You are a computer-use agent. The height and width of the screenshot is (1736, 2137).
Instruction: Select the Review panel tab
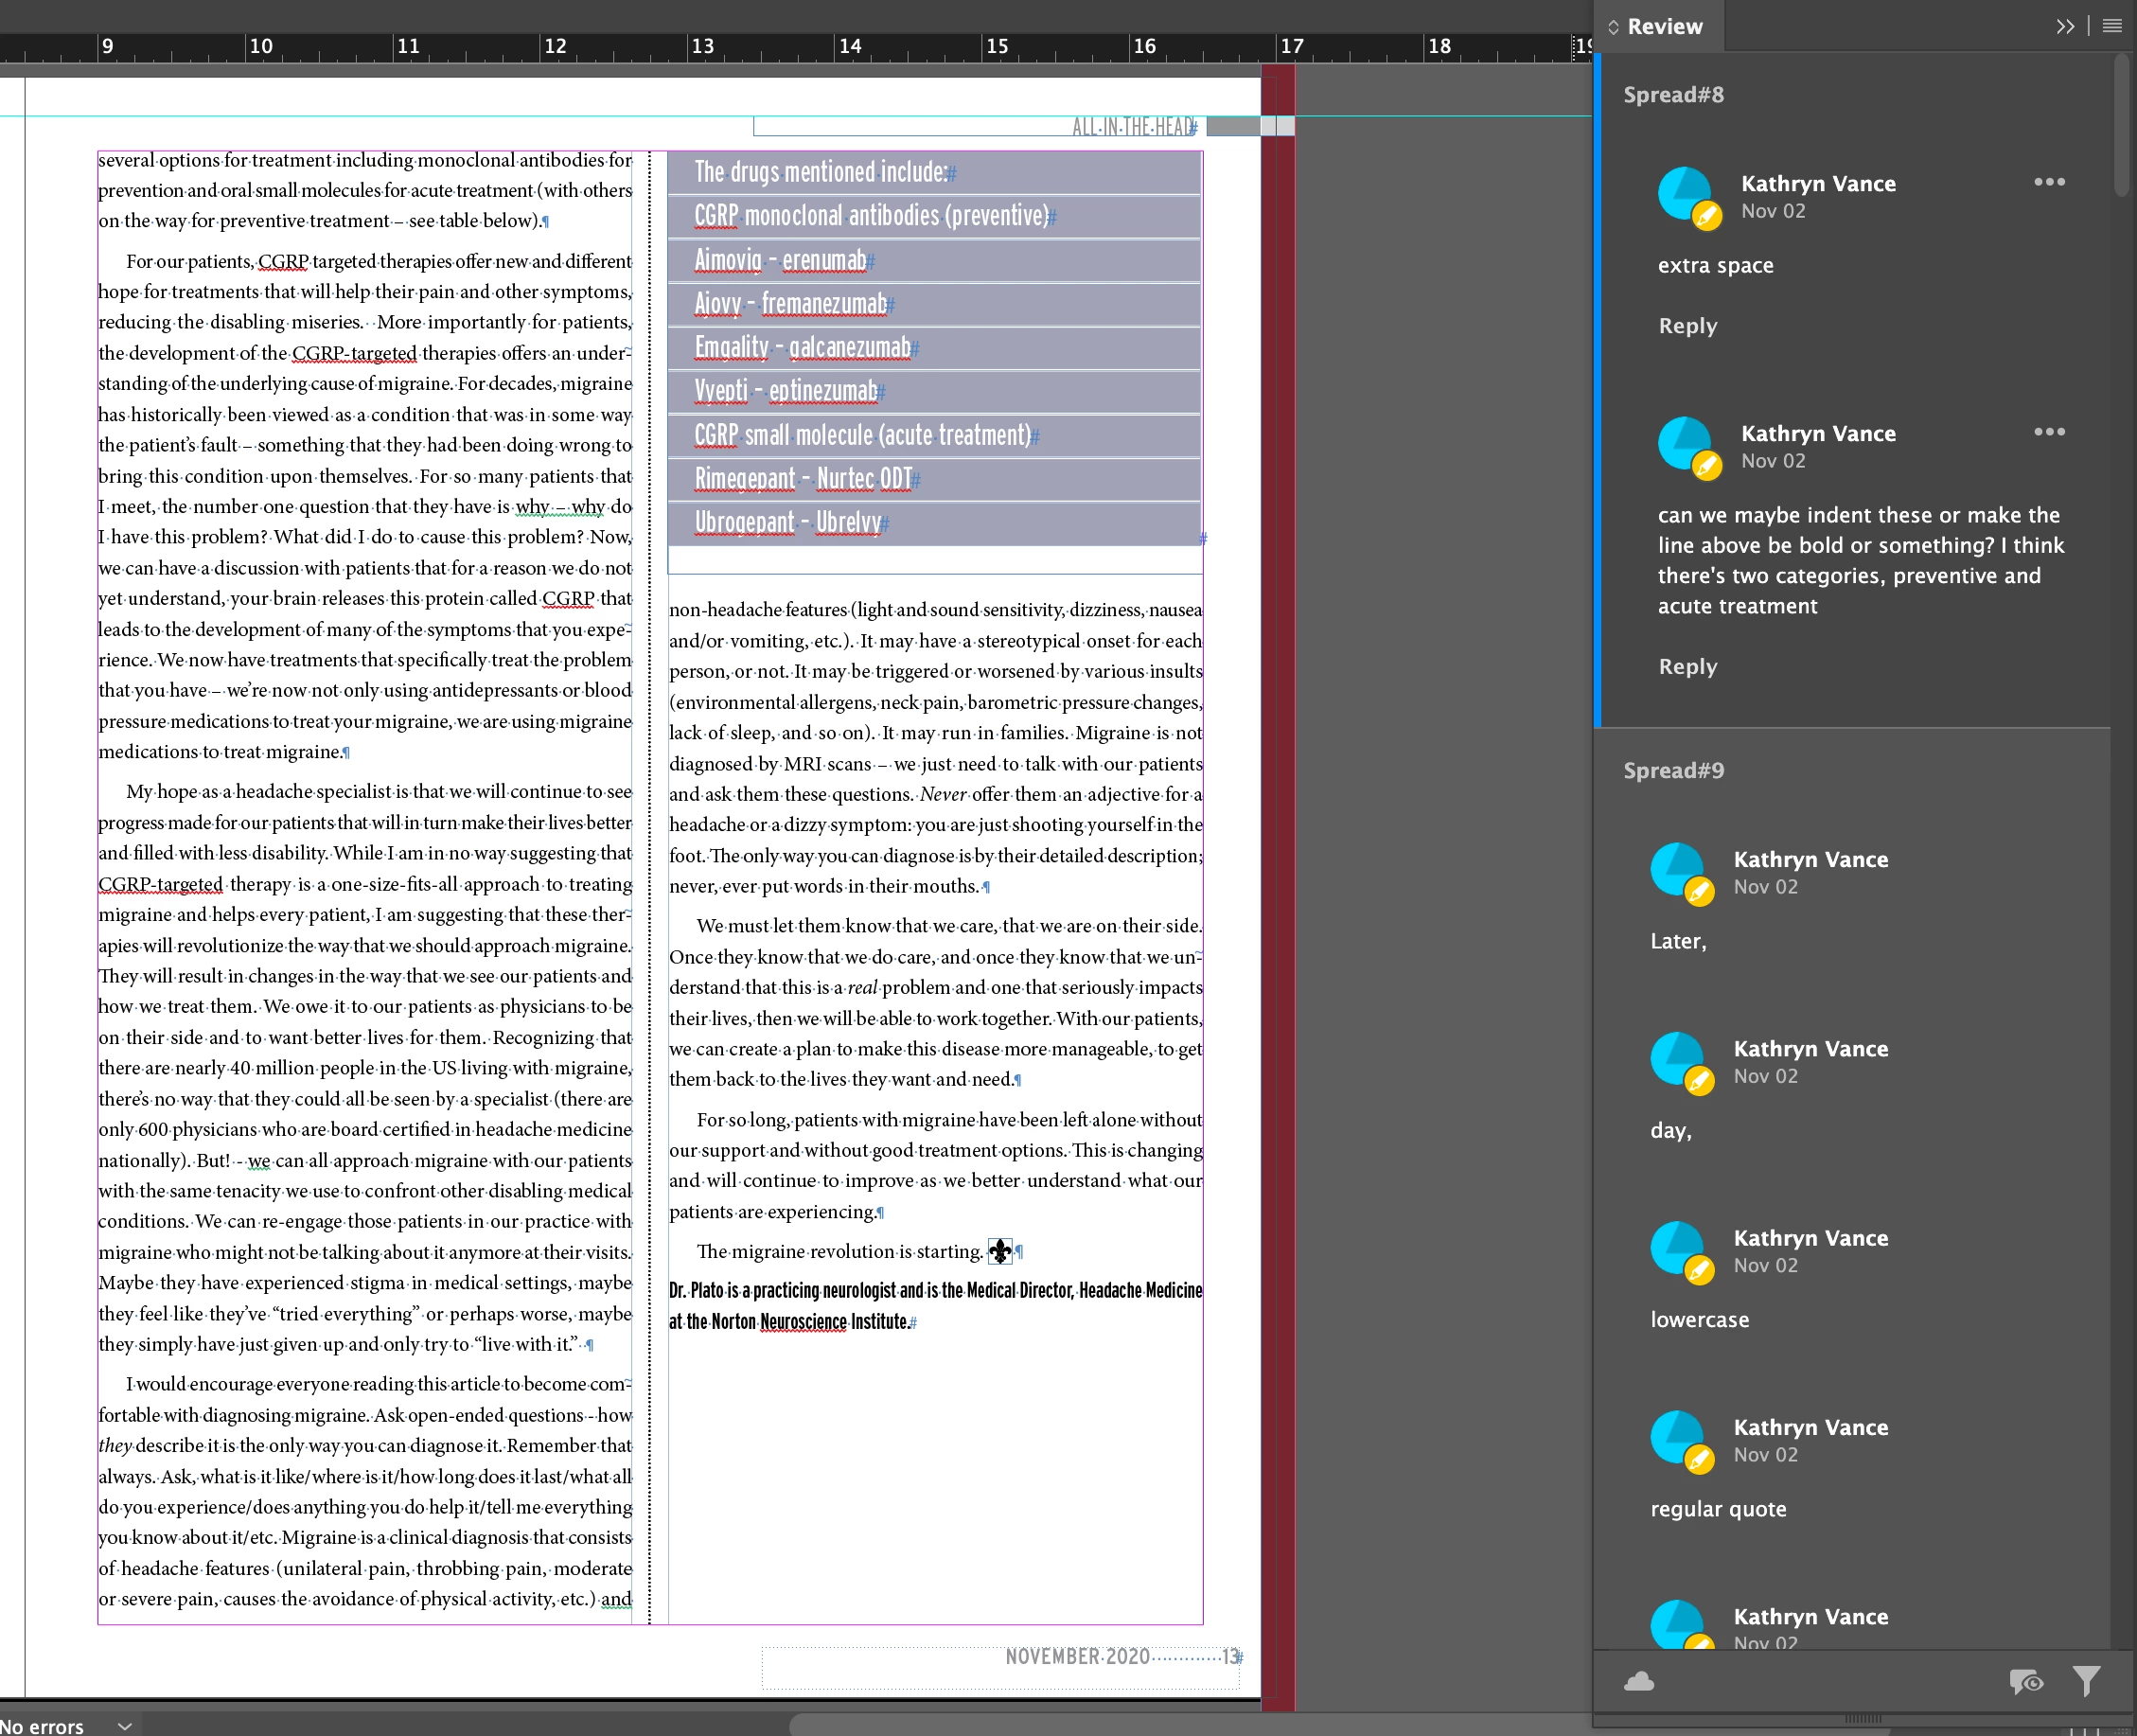(1664, 27)
